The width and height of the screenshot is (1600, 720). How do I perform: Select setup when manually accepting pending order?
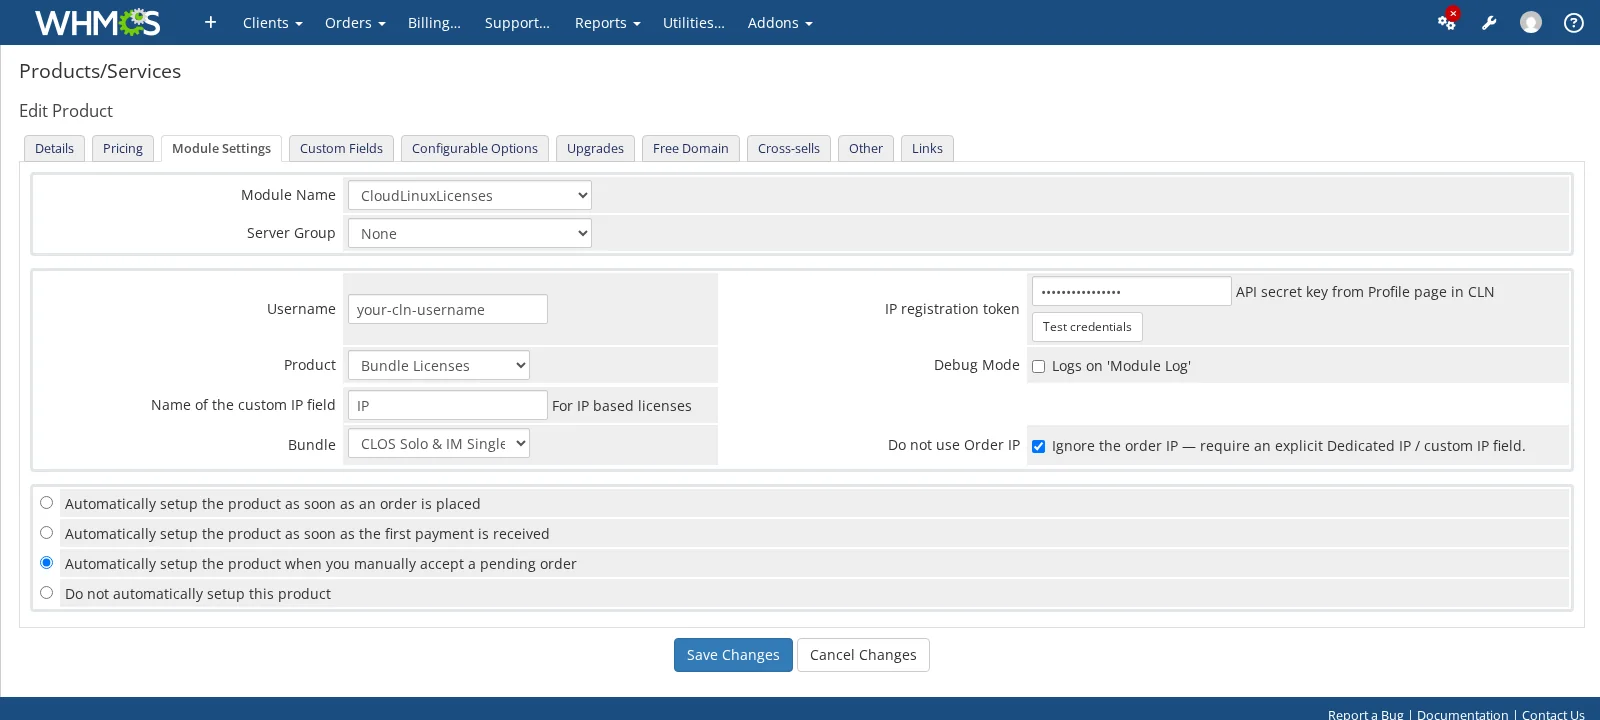click(46, 563)
